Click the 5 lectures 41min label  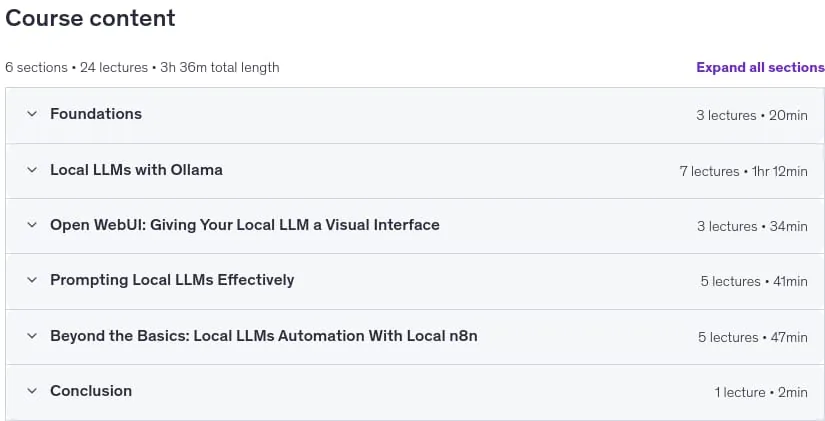tap(754, 282)
